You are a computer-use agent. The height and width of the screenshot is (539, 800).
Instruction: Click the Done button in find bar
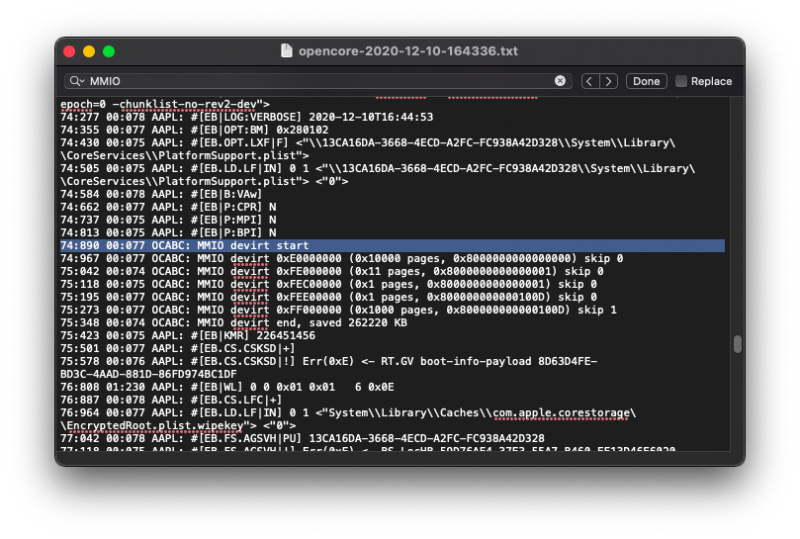[646, 81]
